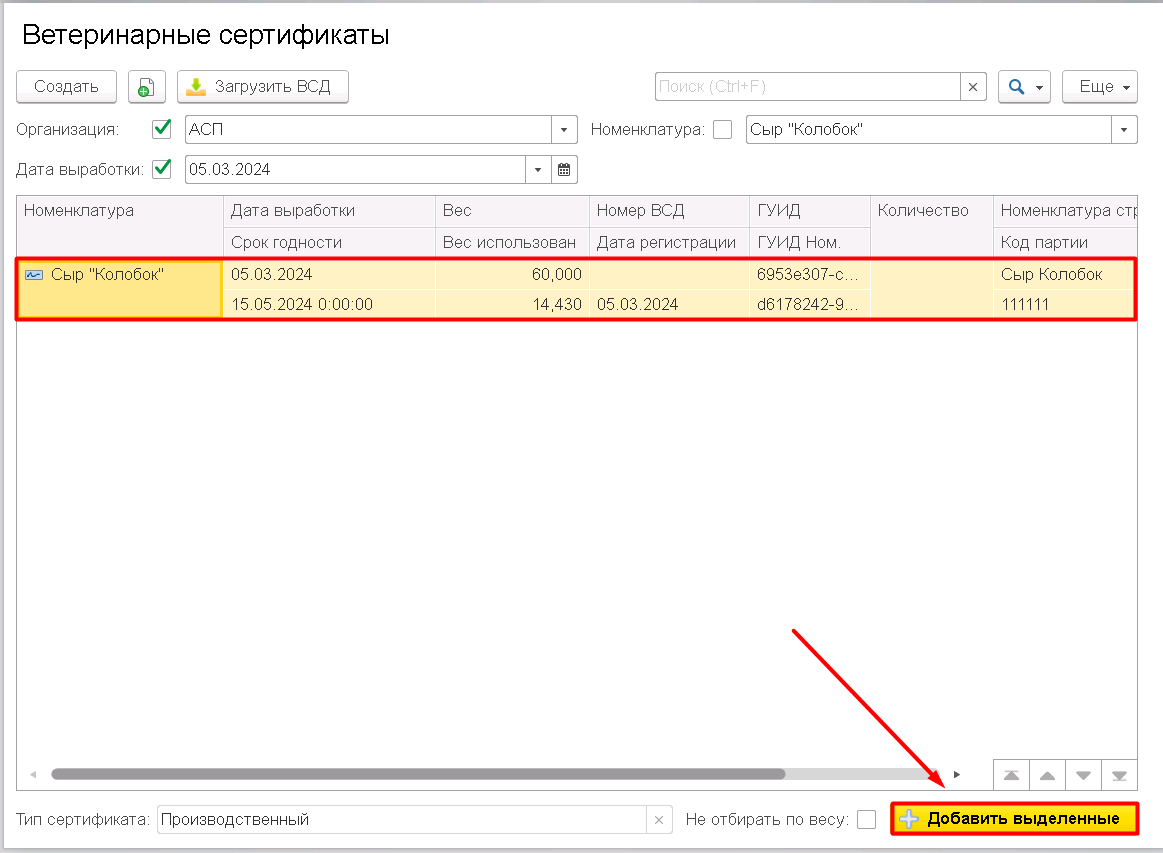Viewport: 1163px width, 853px height.
Task: Open calendar picker for Дата выработки
Action: click(x=564, y=169)
